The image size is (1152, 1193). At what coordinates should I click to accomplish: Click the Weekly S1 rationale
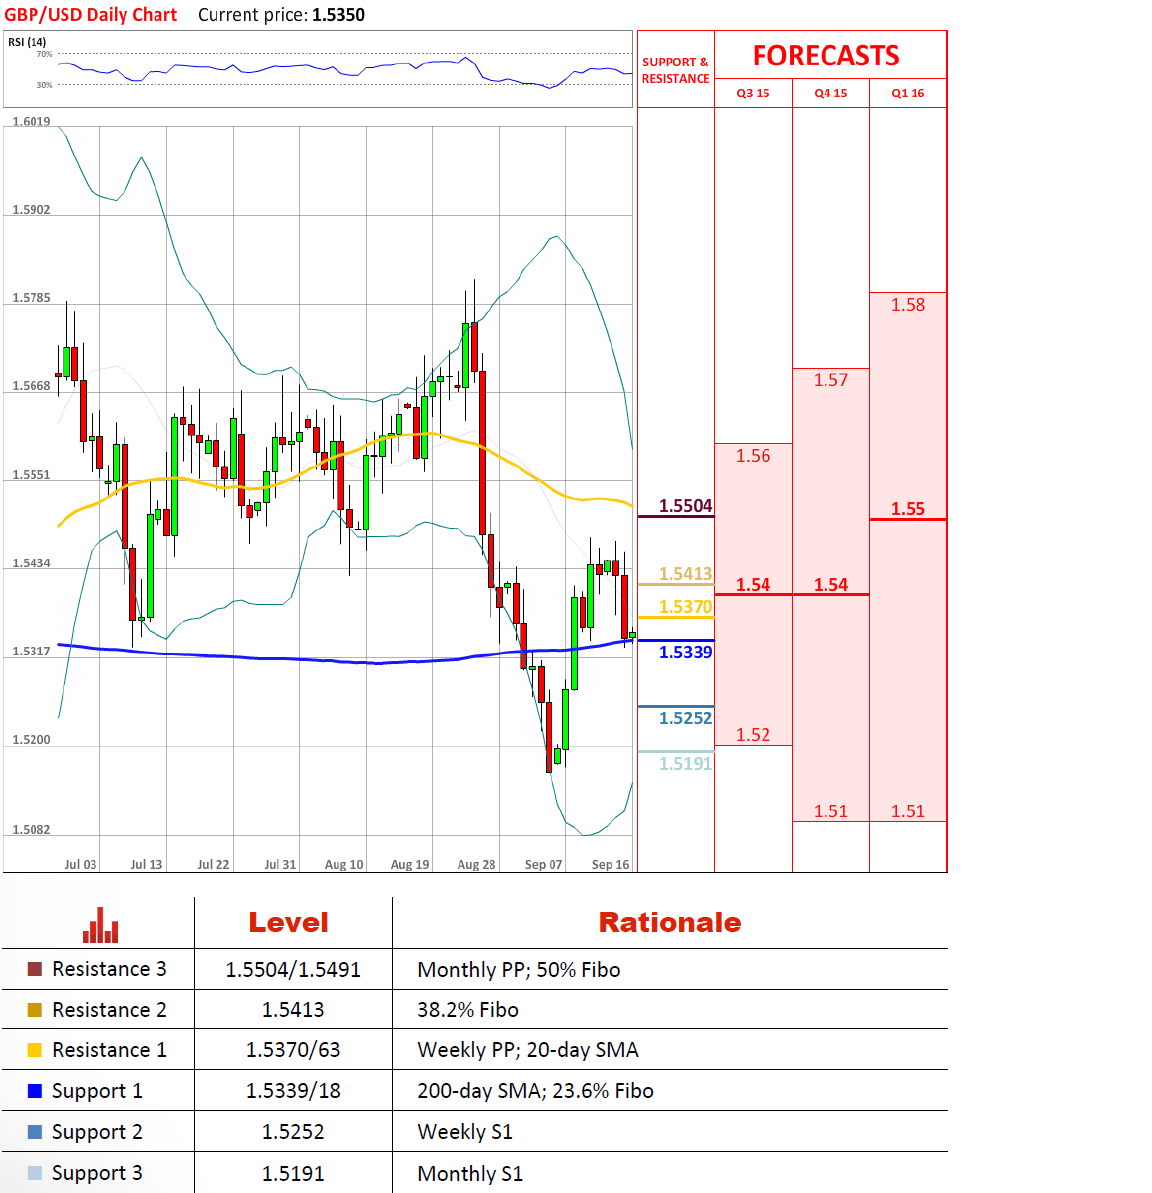[464, 1132]
